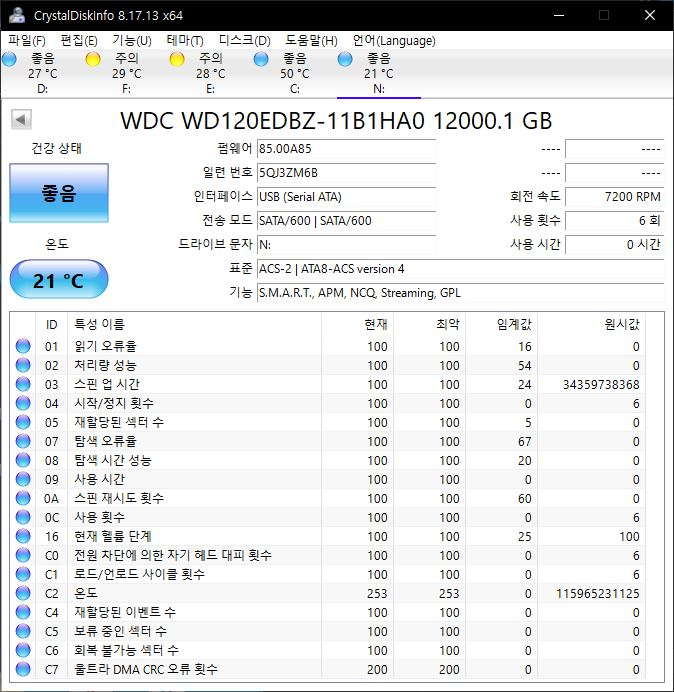Select threshold value 67 in 탐색 오류율 row
This screenshot has width=674, height=692.
[524, 441]
